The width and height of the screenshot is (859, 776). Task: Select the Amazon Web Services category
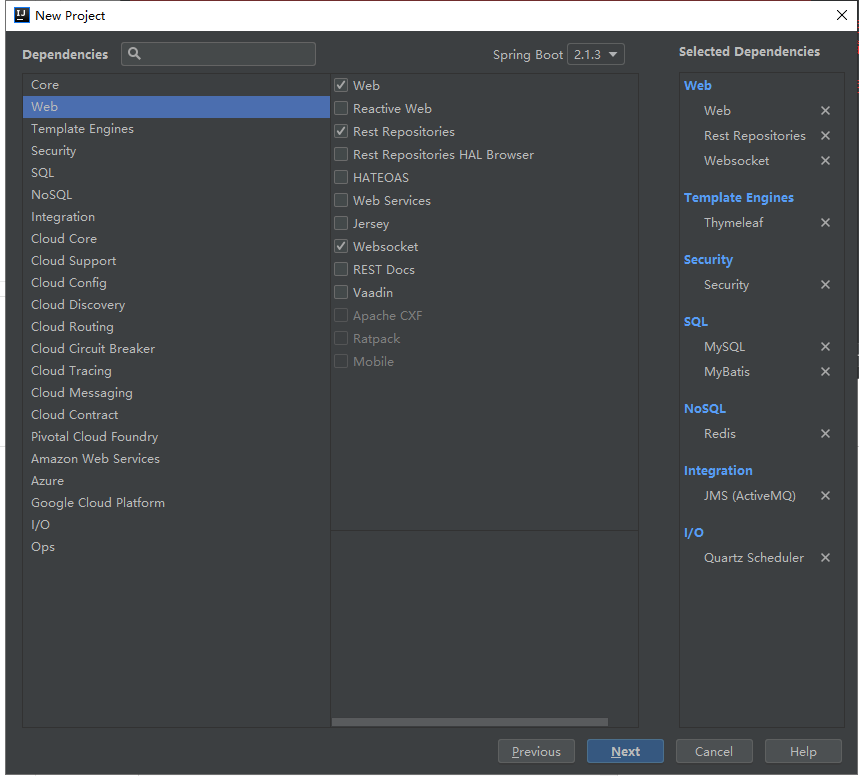point(176,459)
